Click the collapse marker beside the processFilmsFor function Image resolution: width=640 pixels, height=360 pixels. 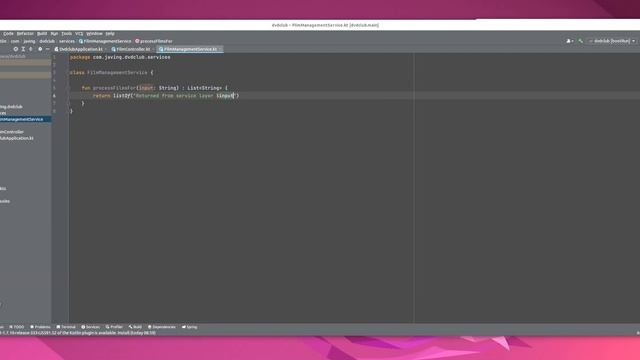pyautogui.click(x=69, y=88)
